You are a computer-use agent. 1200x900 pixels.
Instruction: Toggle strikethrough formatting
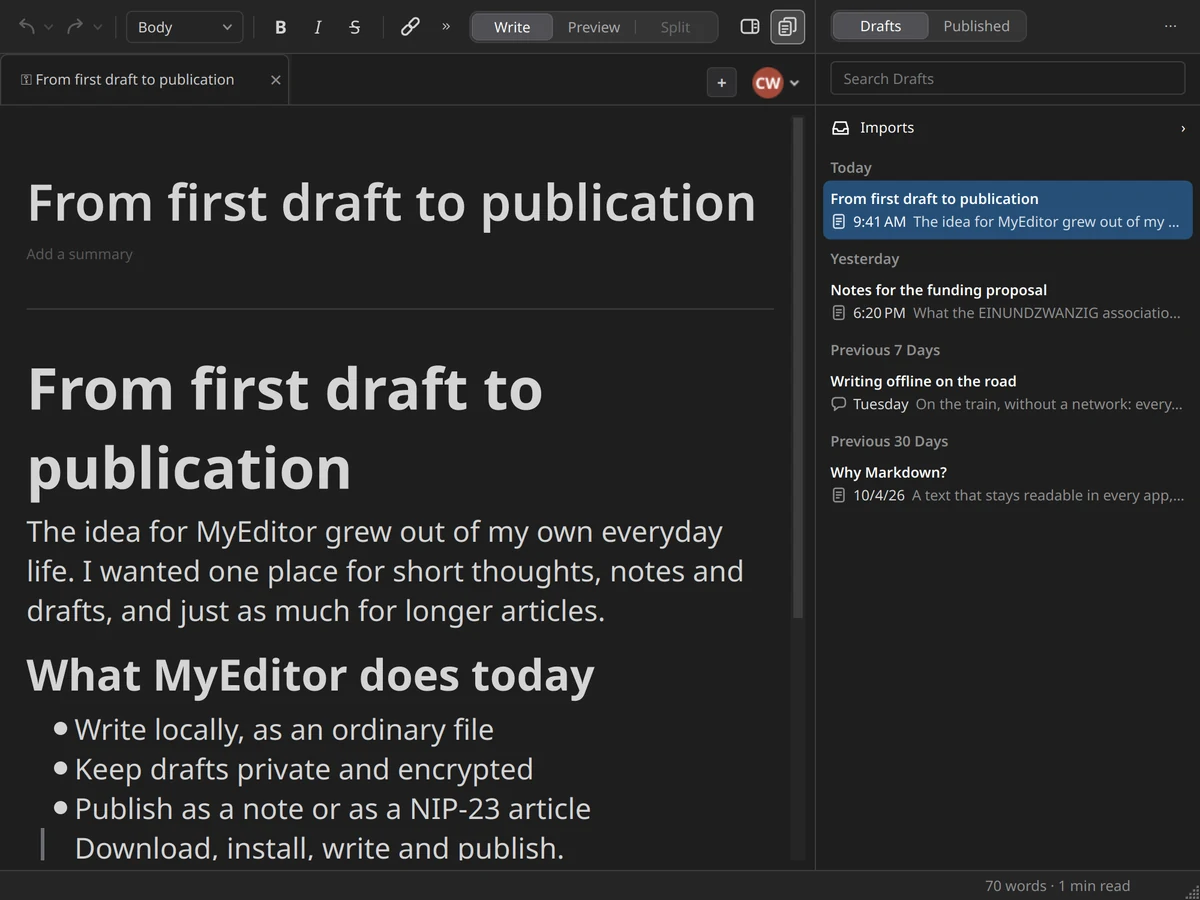tap(355, 27)
